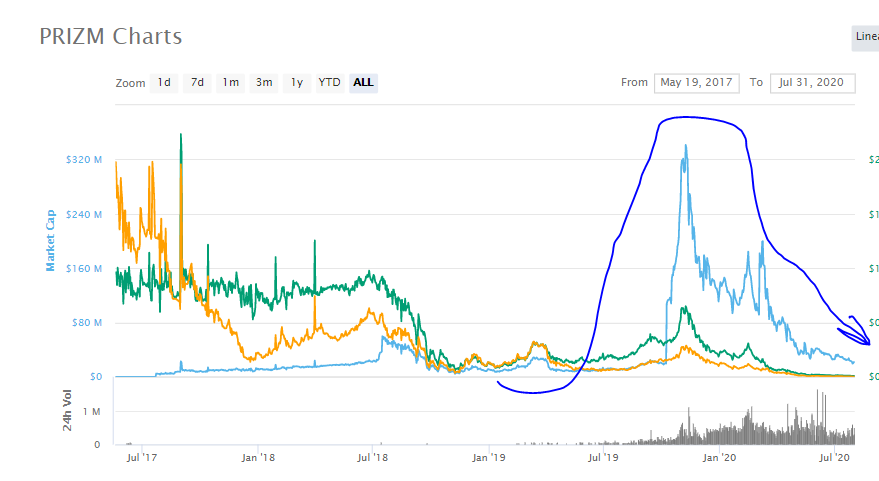Click the 1 M volume axis value
The width and height of the screenshot is (879, 481).
pyautogui.click(x=91, y=411)
